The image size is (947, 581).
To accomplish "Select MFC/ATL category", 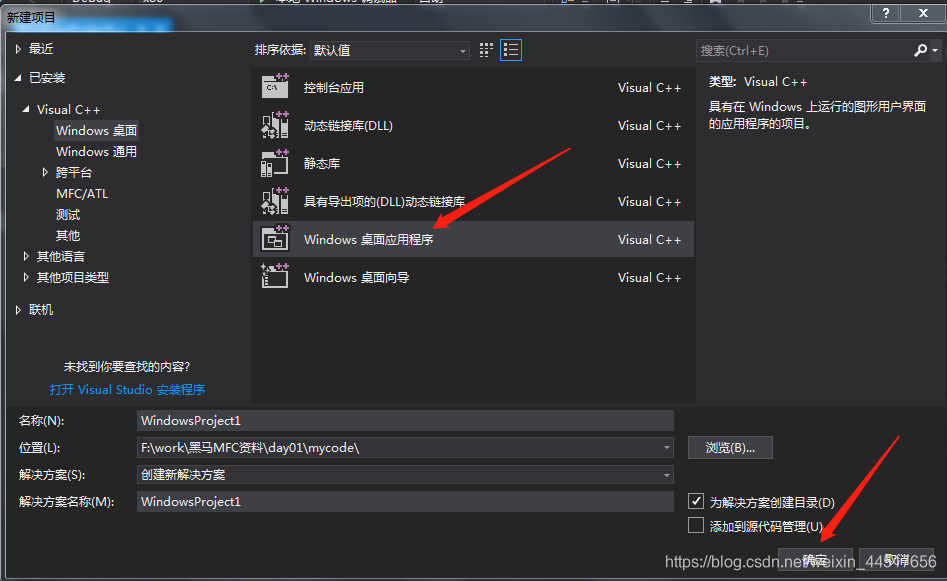I will tap(82, 194).
